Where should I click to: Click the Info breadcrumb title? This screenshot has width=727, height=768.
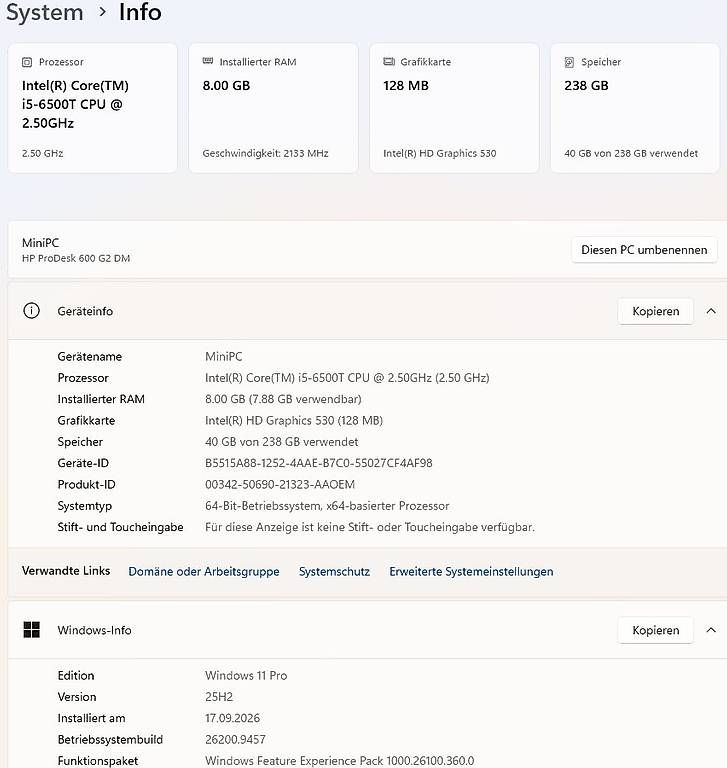(140, 12)
